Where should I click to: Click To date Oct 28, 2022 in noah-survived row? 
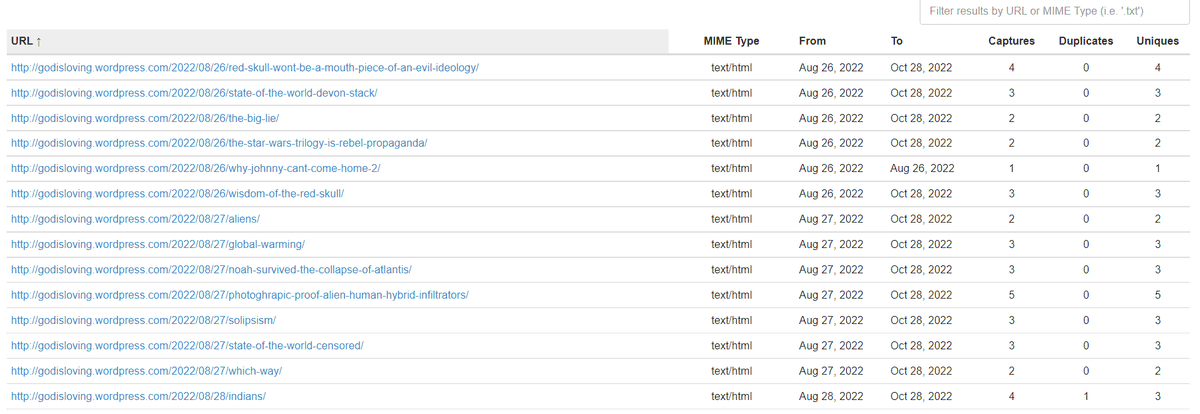pos(921,270)
